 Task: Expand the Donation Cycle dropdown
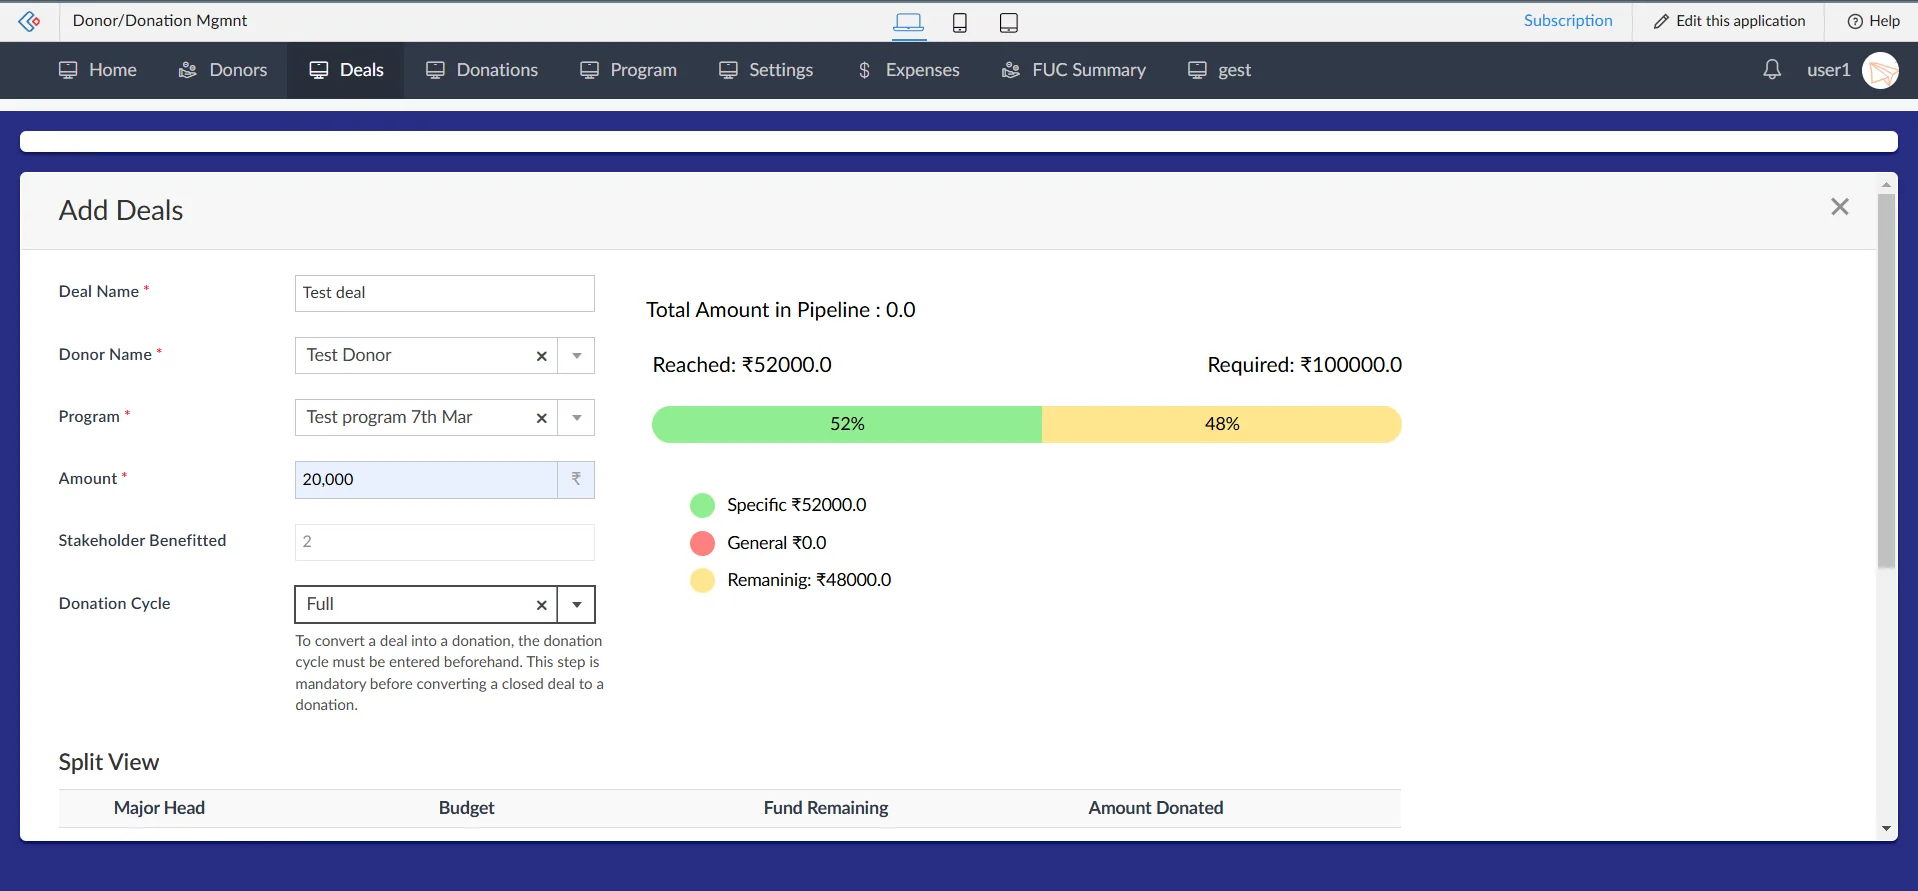click(576, 605)
